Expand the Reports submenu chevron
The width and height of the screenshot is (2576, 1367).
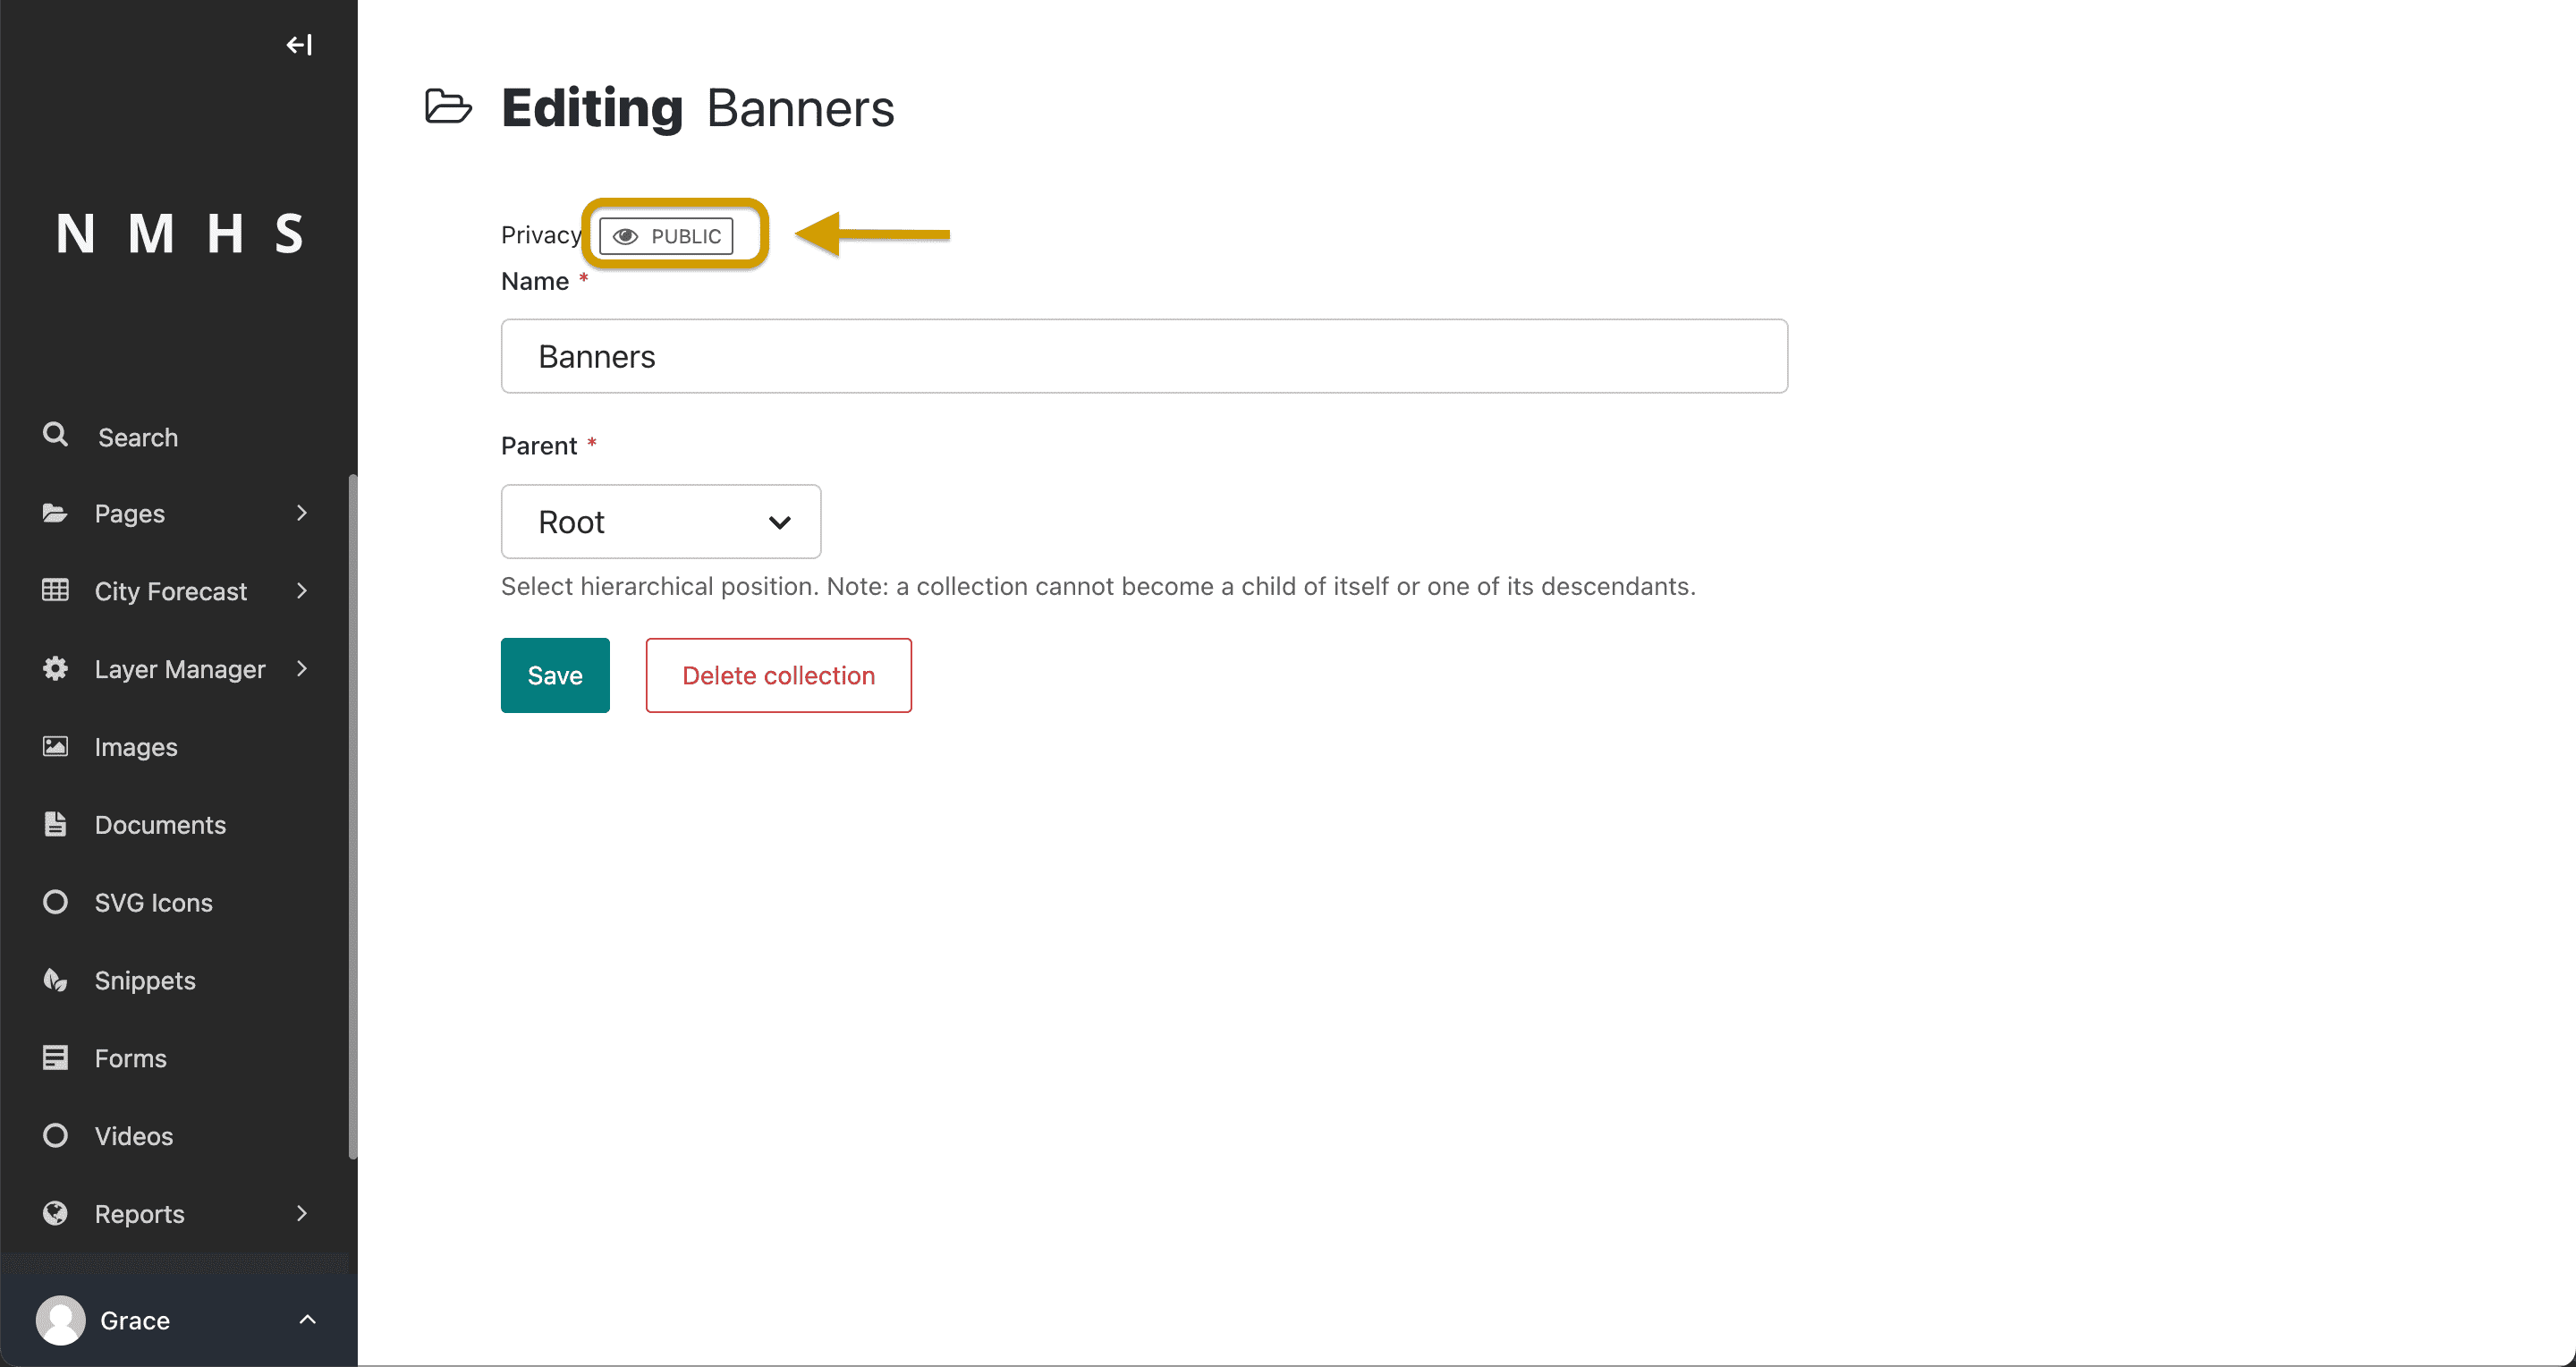coord(302,1213)
